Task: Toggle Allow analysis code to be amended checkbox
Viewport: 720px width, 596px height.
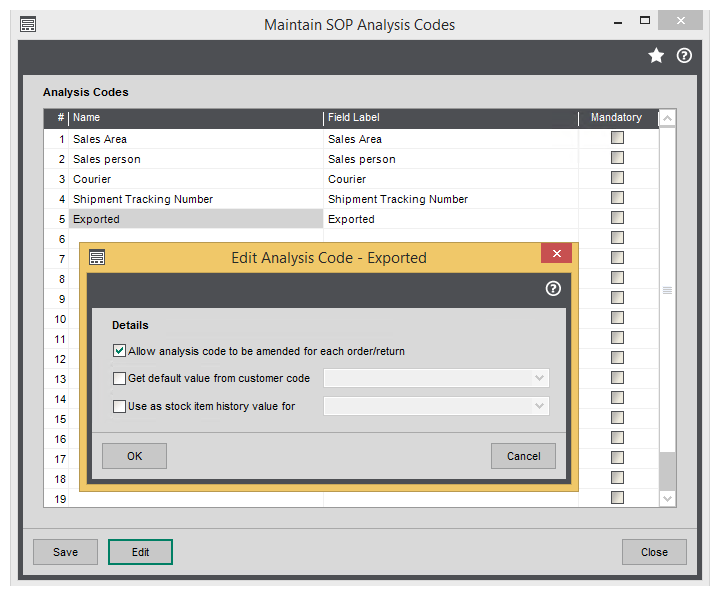Action: coord(120,351)
